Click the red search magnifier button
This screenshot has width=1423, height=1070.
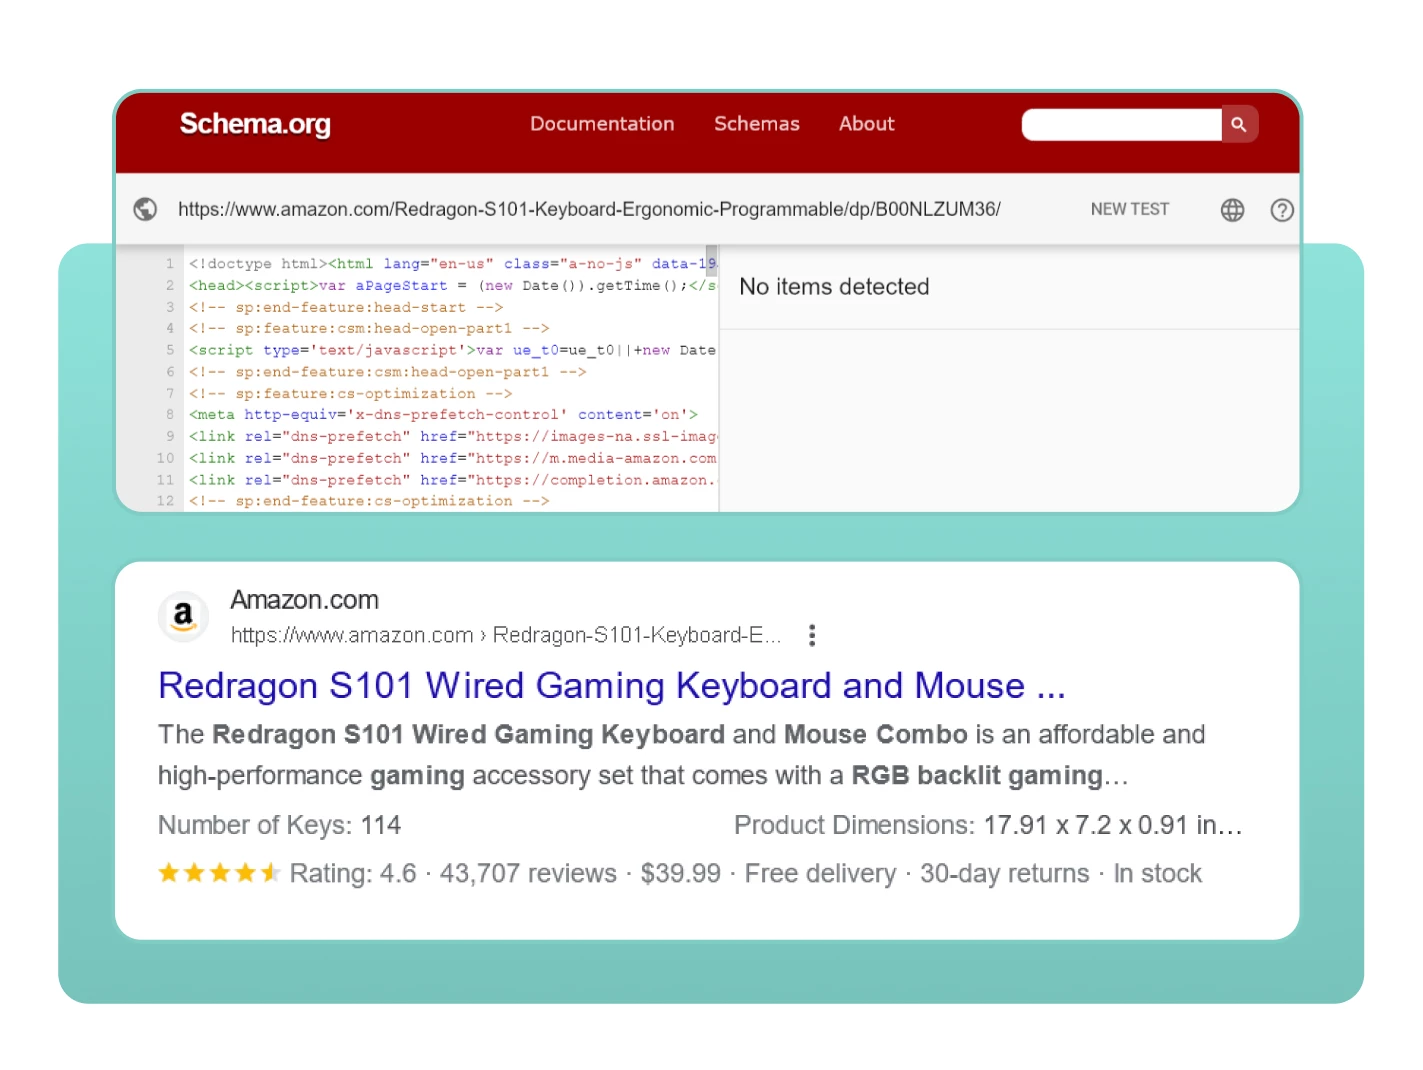tap(1239, 125)
